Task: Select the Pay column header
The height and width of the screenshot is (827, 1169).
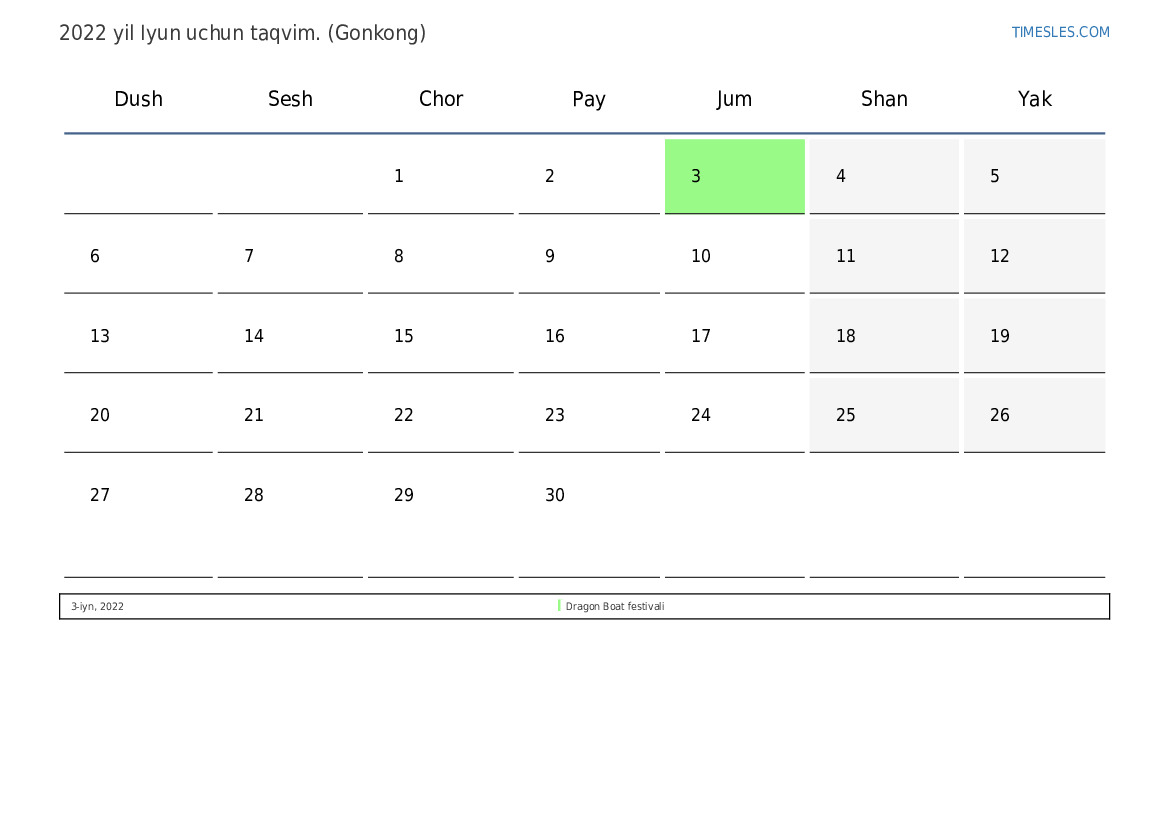Action: 589,99
